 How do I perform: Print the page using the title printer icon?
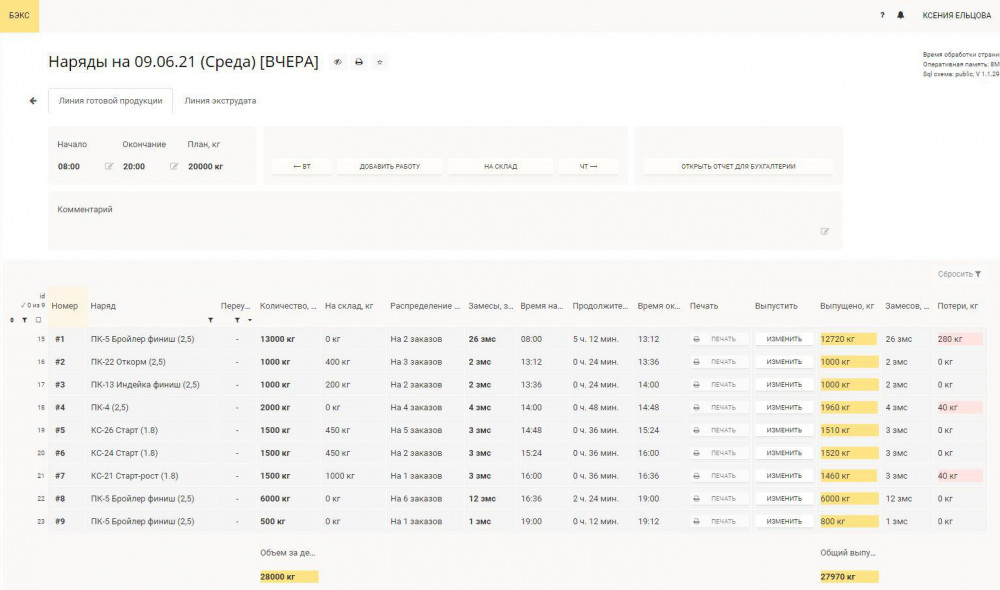(x=359, y=62)
